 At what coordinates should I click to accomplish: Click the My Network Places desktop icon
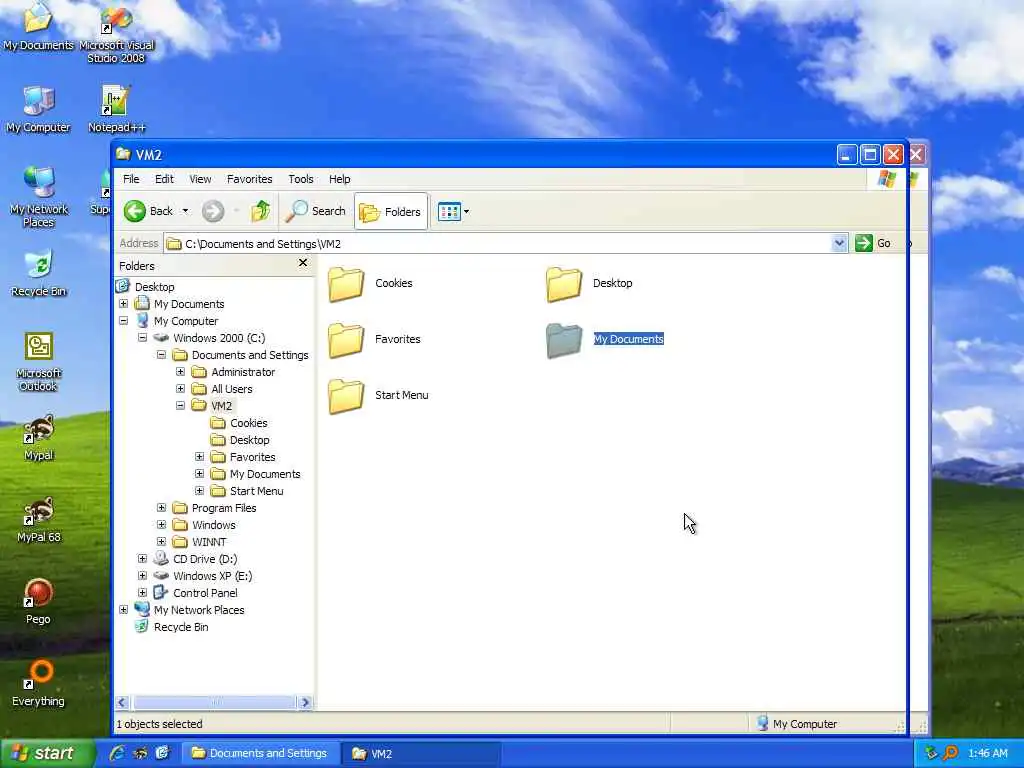tap(39, 197)
